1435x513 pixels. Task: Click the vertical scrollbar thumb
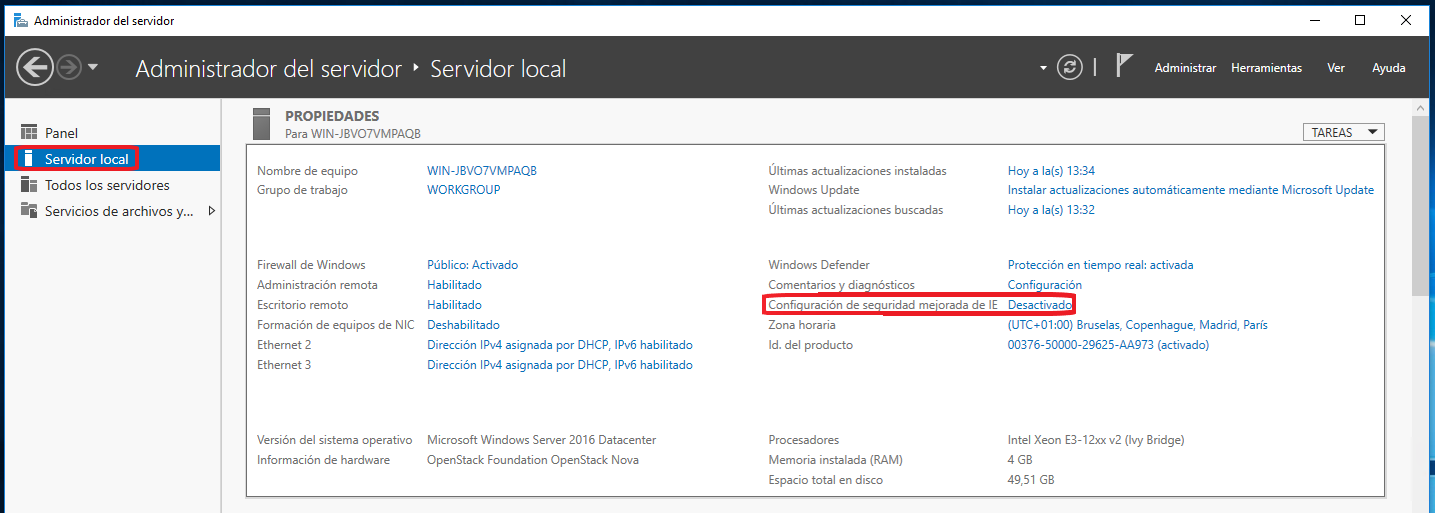[x=1421, y=205]
